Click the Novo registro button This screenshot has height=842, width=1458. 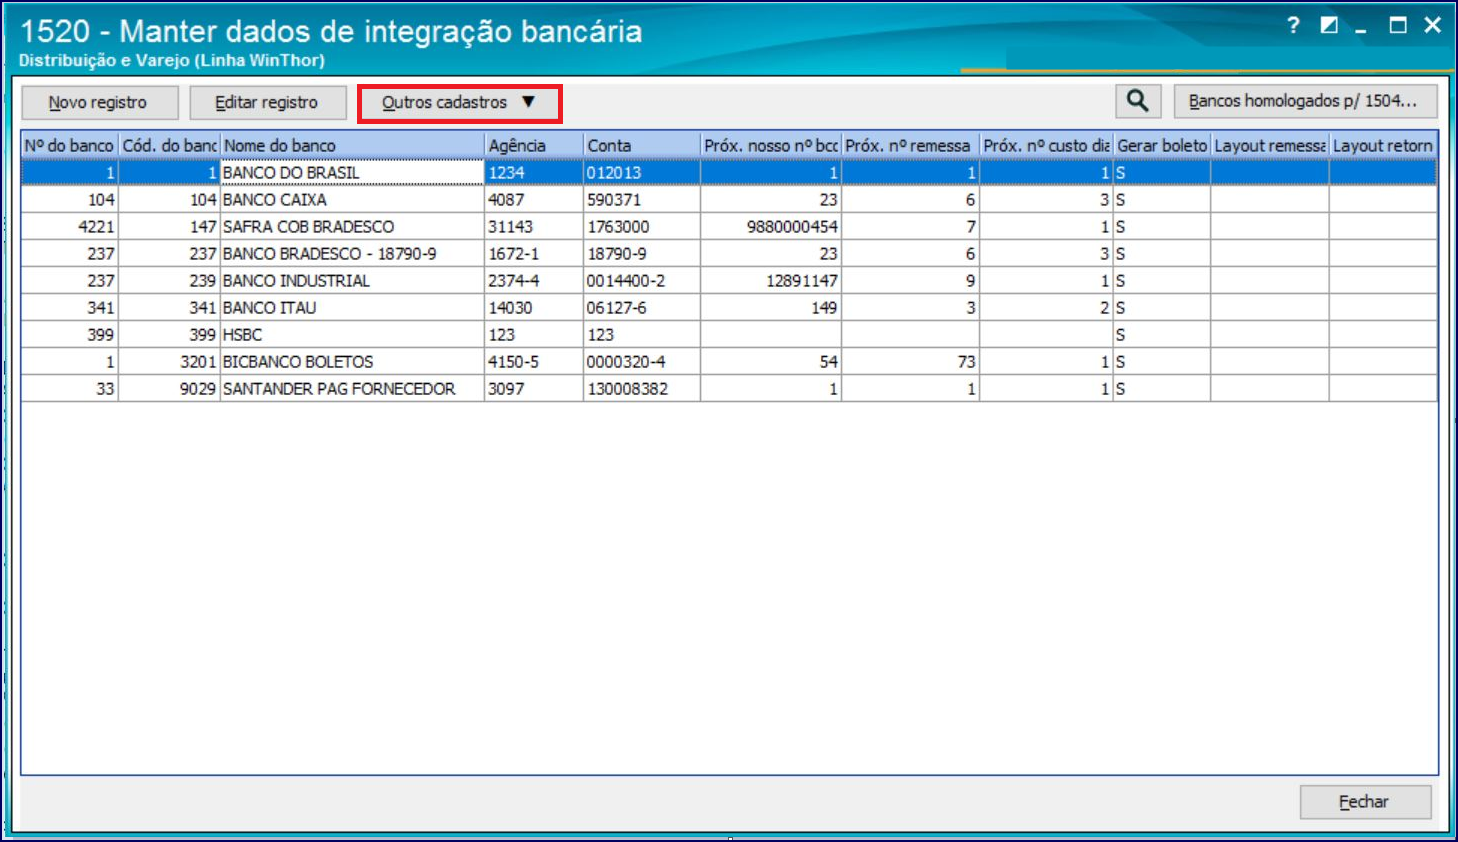(x=100, y=103)
